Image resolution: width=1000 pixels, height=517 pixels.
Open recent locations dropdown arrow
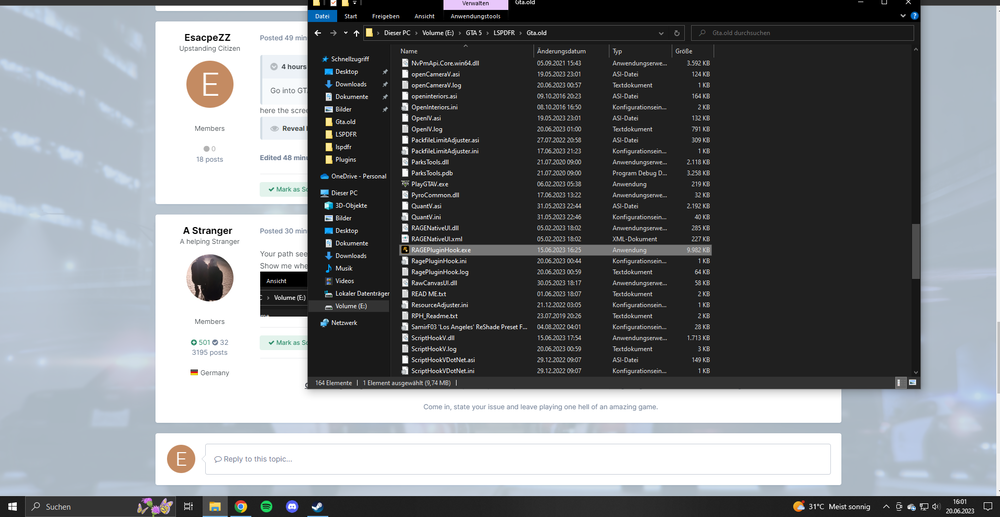click(x=346, y=33)
